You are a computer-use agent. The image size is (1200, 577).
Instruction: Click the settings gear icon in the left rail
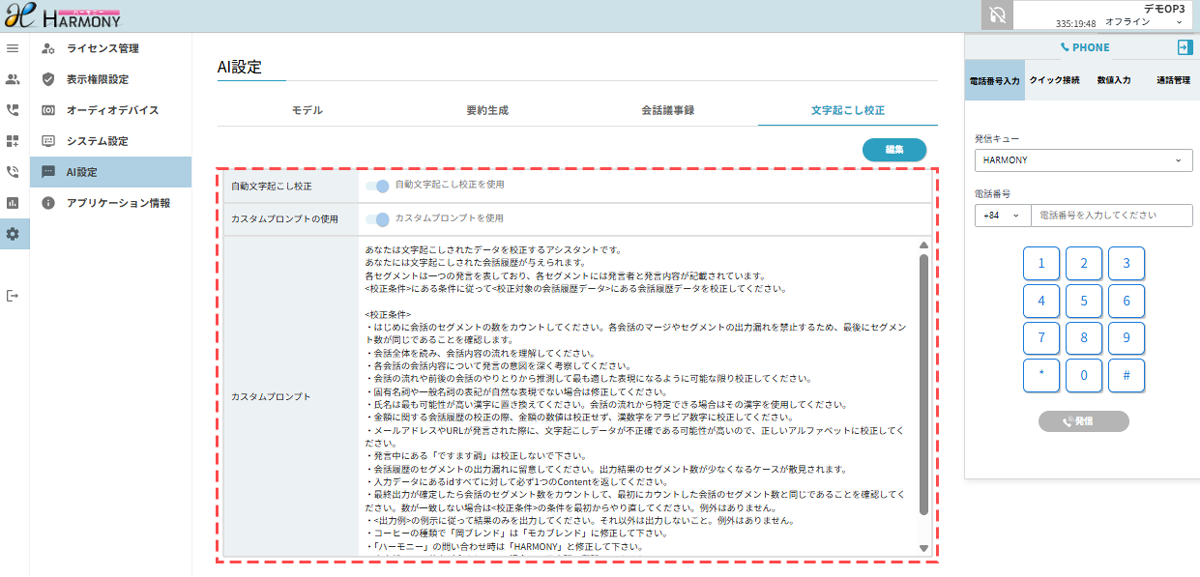tap(12, 234)
